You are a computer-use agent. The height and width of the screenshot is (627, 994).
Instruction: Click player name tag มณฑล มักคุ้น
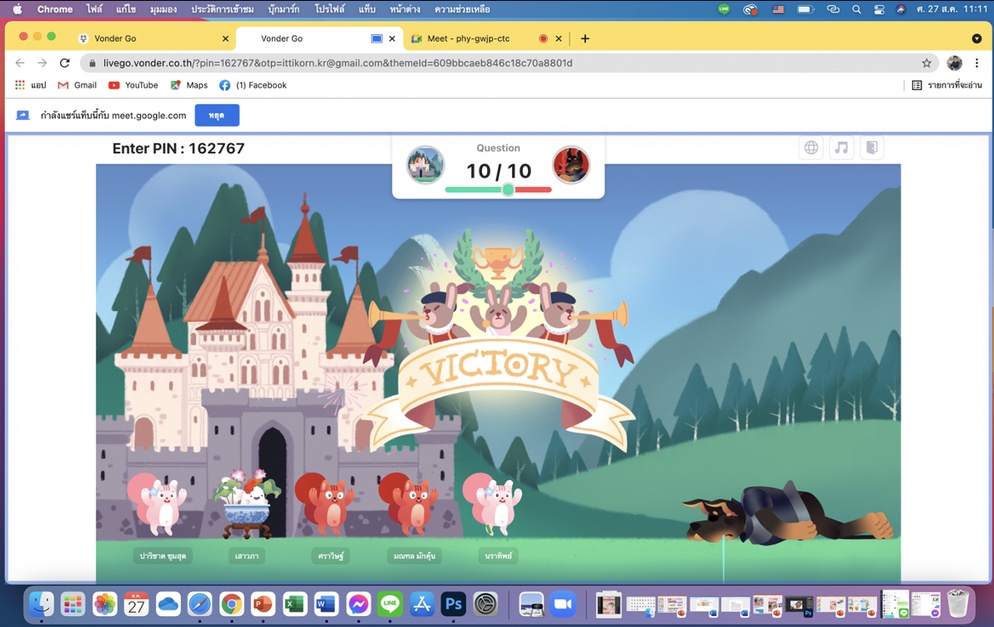pos(415,556)
